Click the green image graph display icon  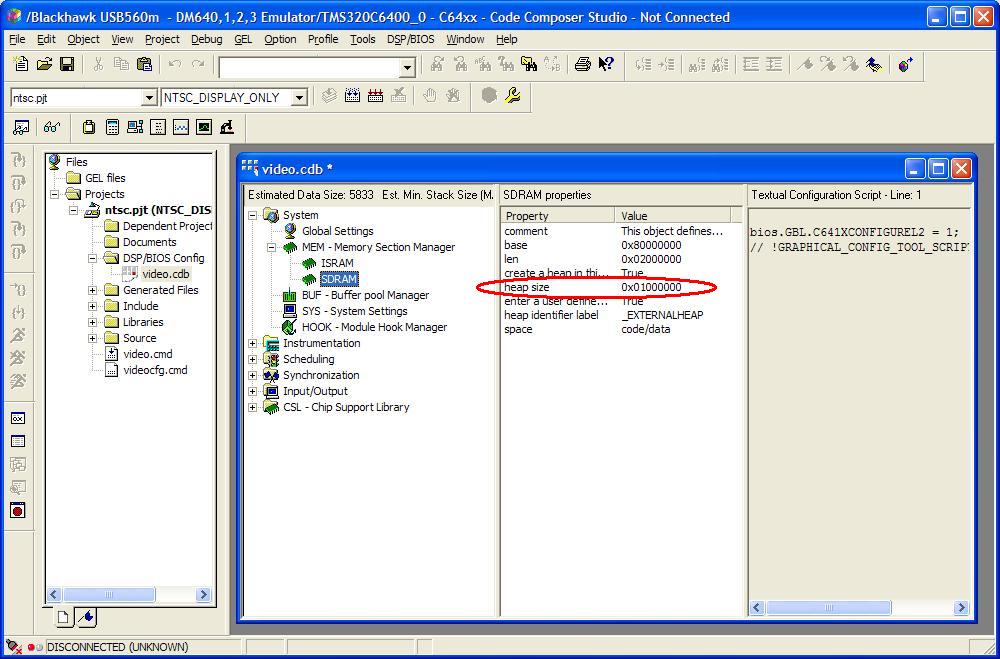tap(203, 128)
